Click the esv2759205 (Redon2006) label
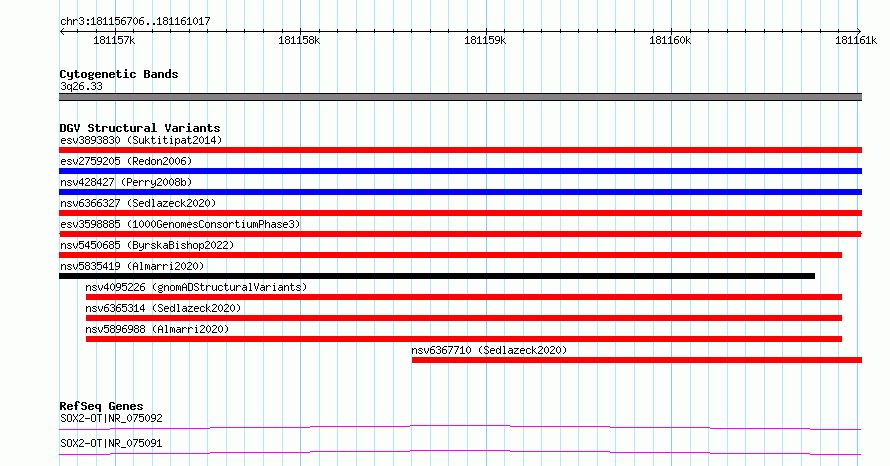This screenshot has height=466, width=890. [x=126, y=161]
